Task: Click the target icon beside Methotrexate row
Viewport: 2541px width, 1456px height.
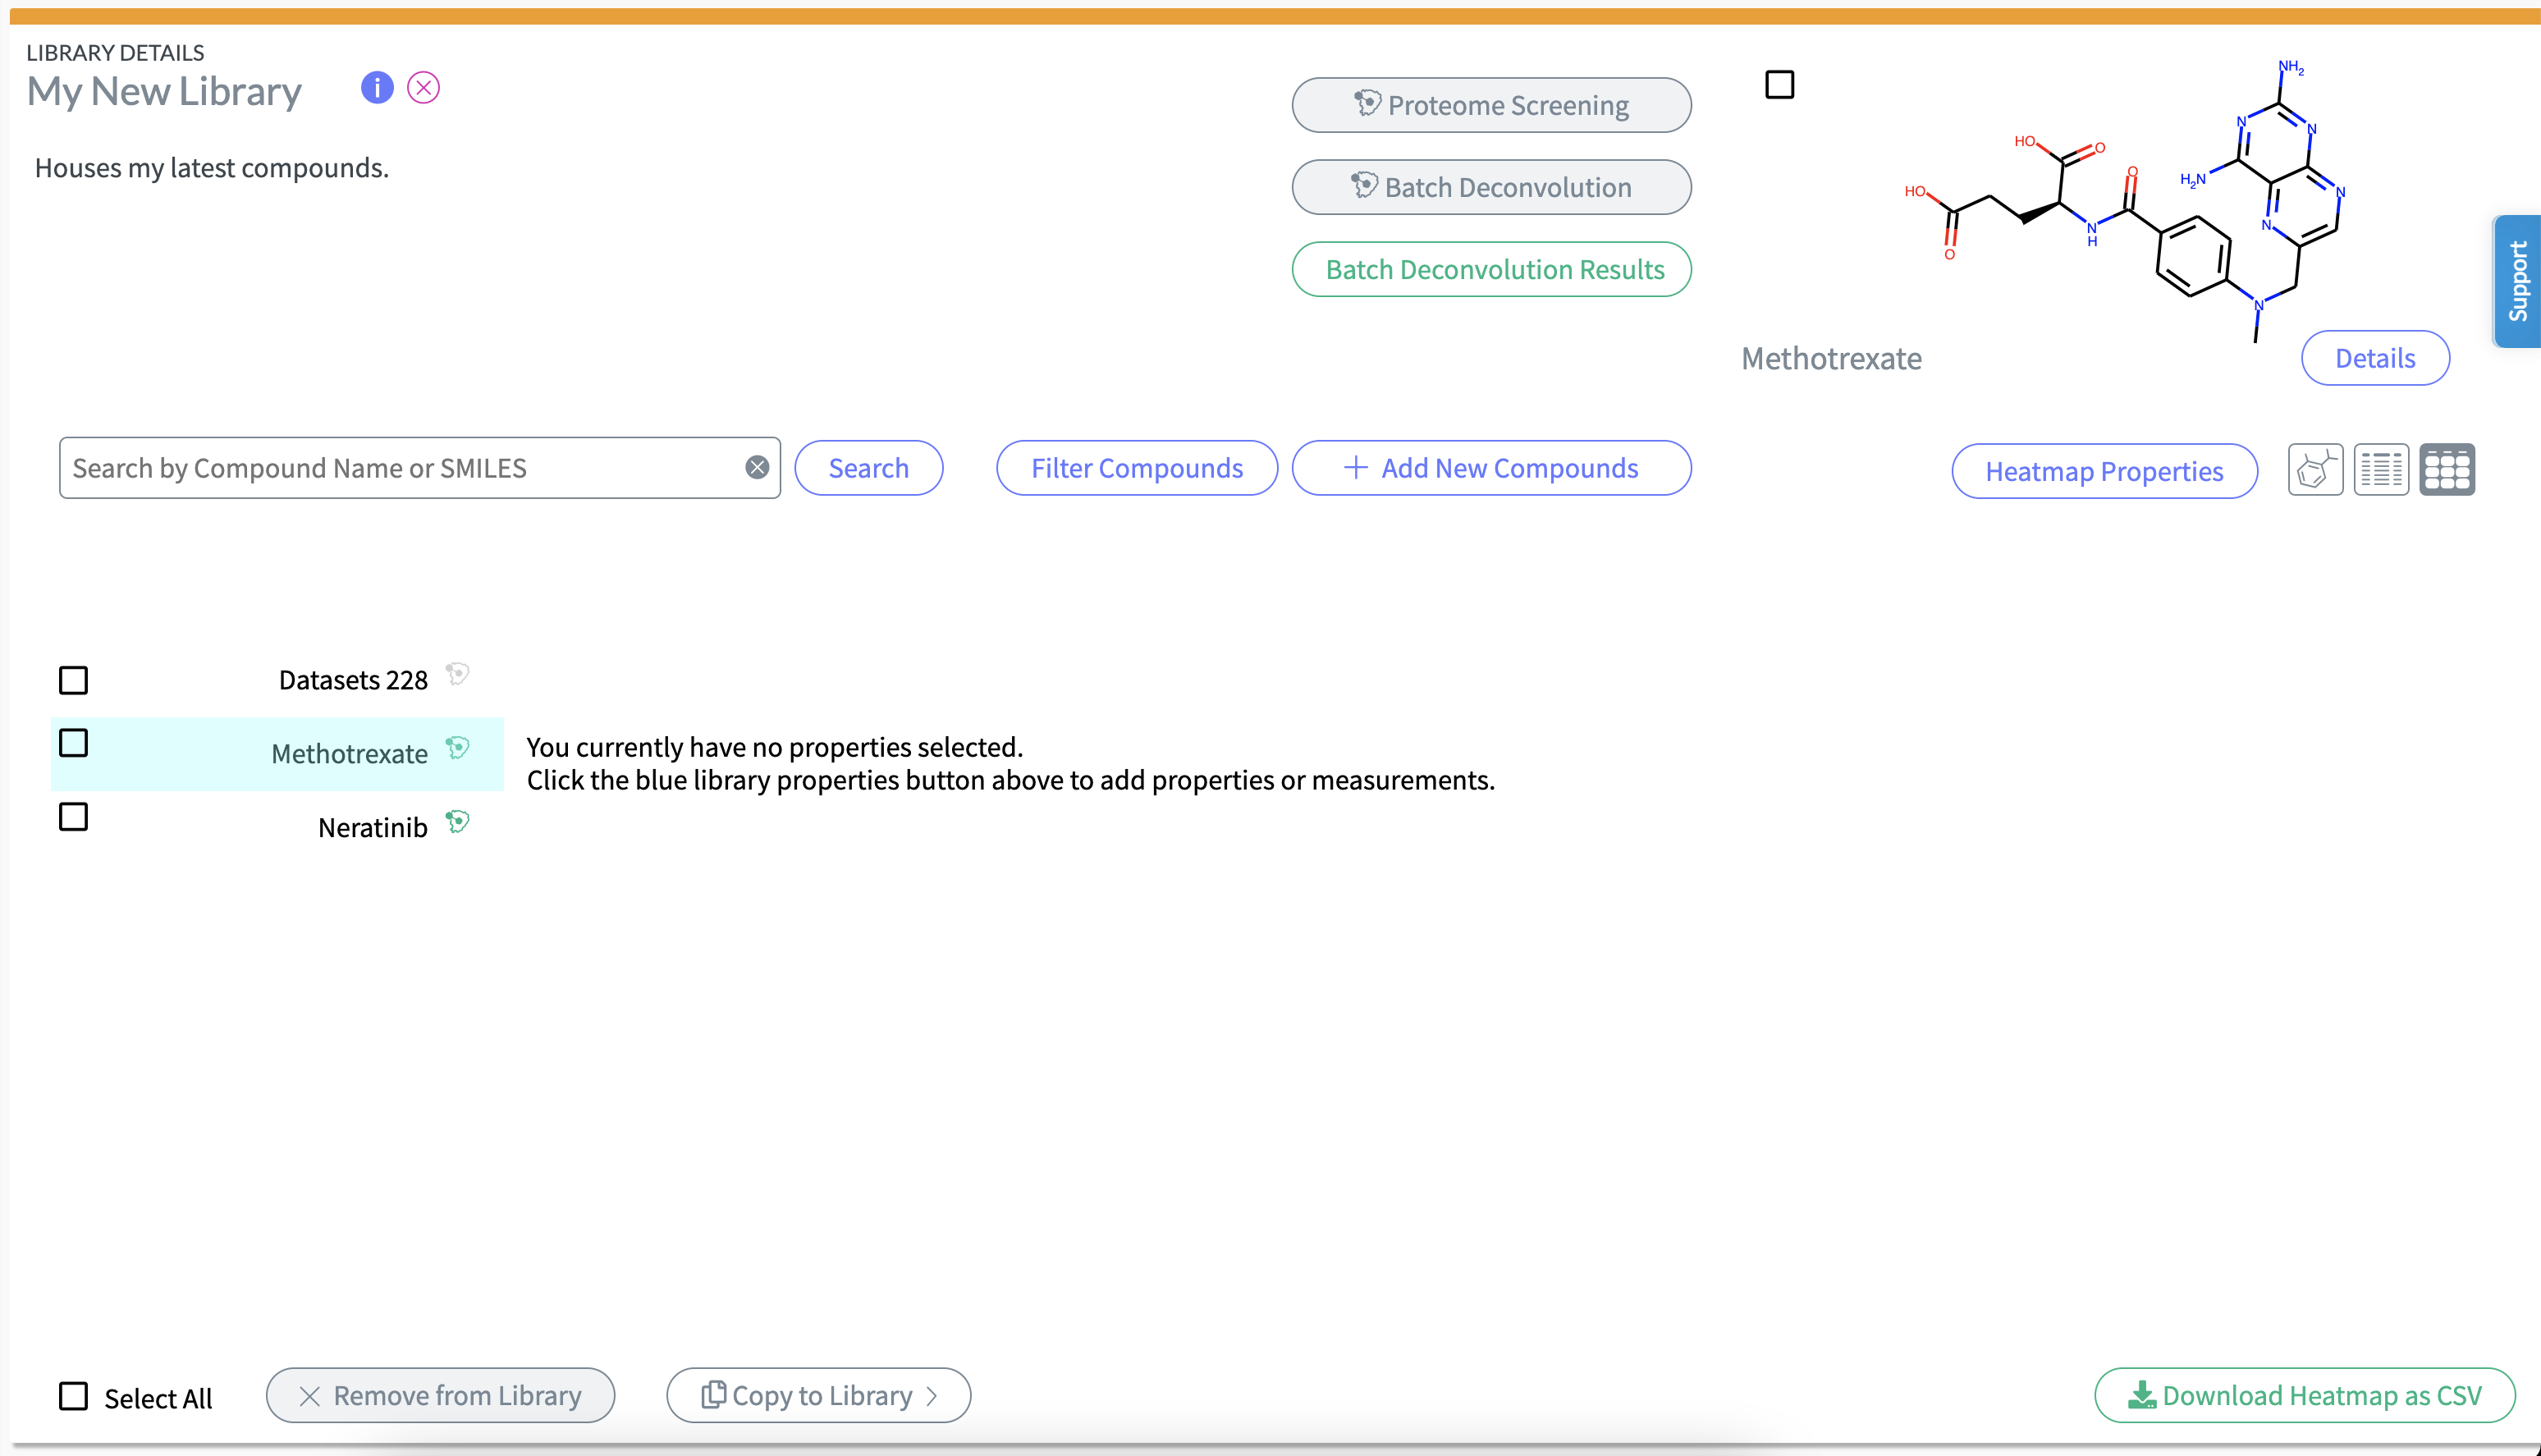Action: [458, 748]
